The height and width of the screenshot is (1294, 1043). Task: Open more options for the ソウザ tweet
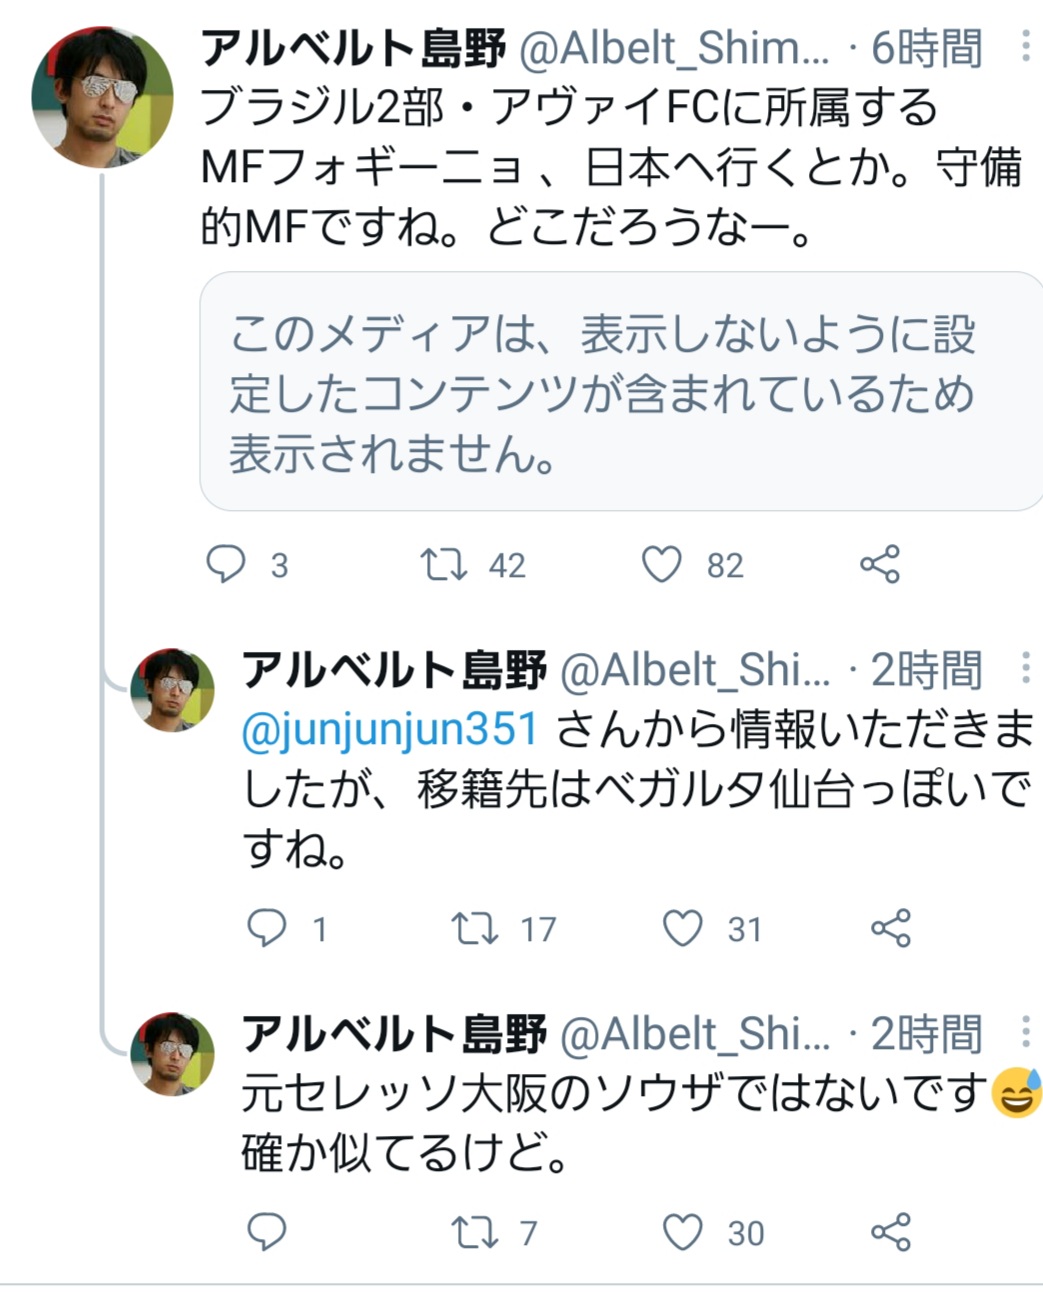[1025, 1032]
